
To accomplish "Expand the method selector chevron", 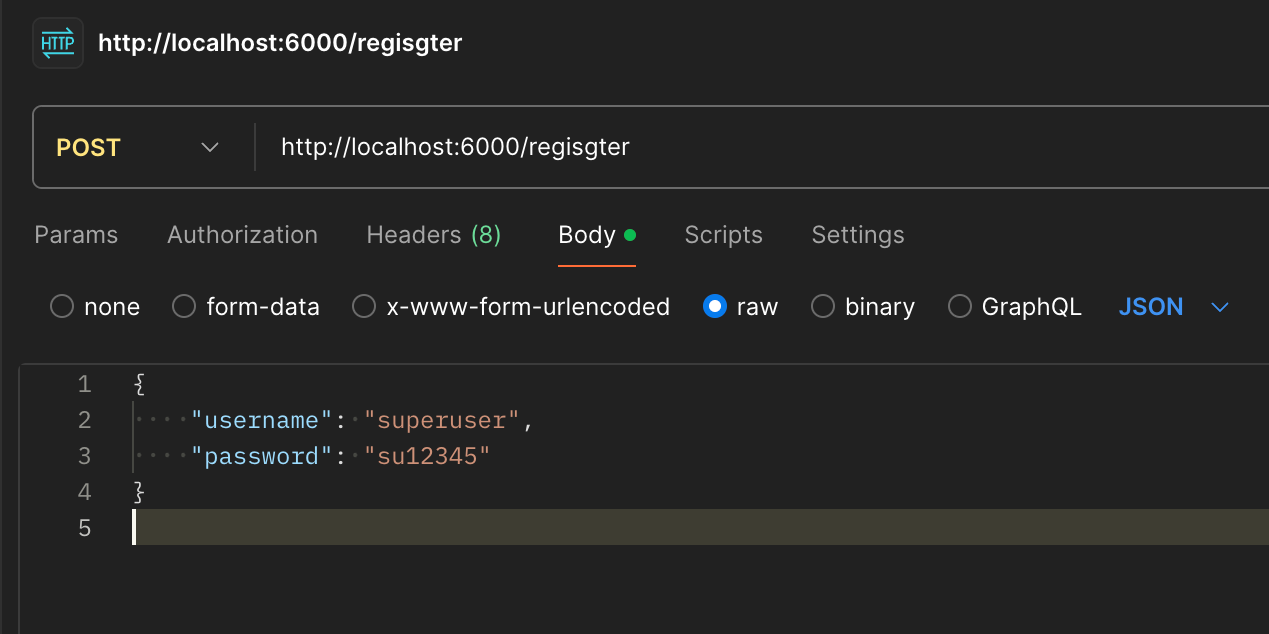I will tap(210, 148).
